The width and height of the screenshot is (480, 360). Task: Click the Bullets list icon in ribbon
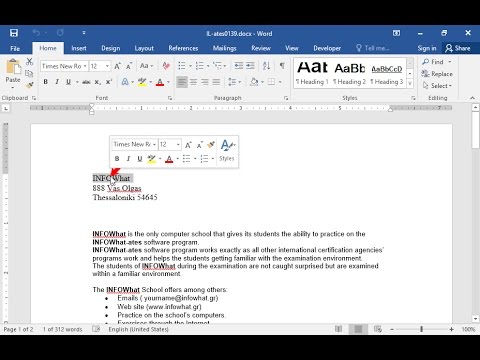click(x=182, y=66)
